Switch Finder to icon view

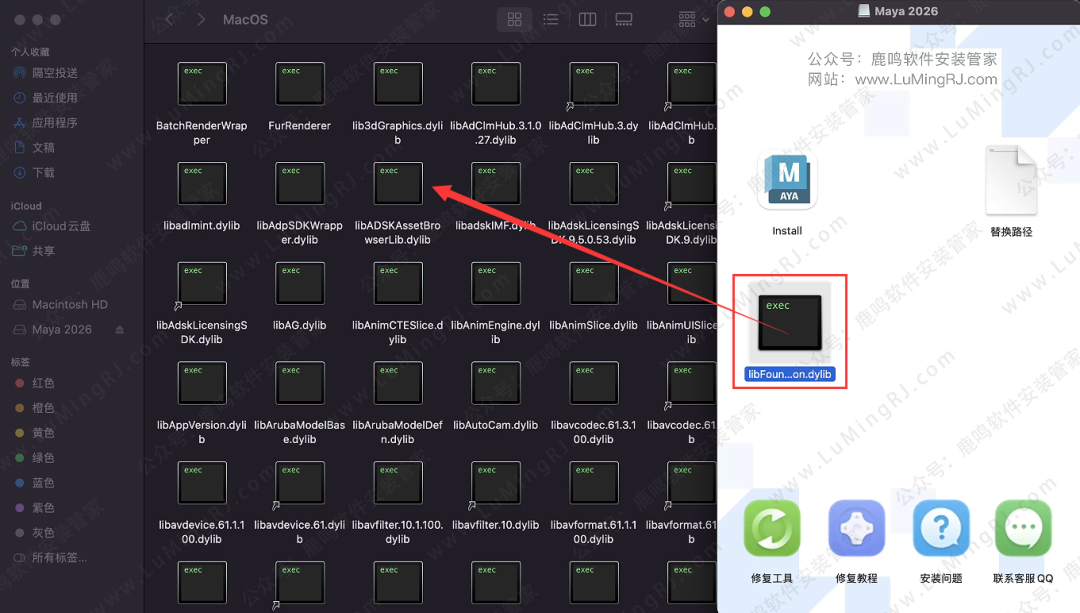pos(514,19)
